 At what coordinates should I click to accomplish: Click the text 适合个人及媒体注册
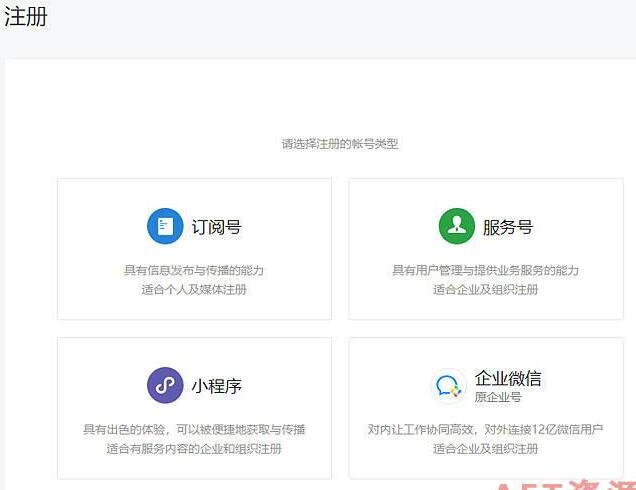point(194,290)
